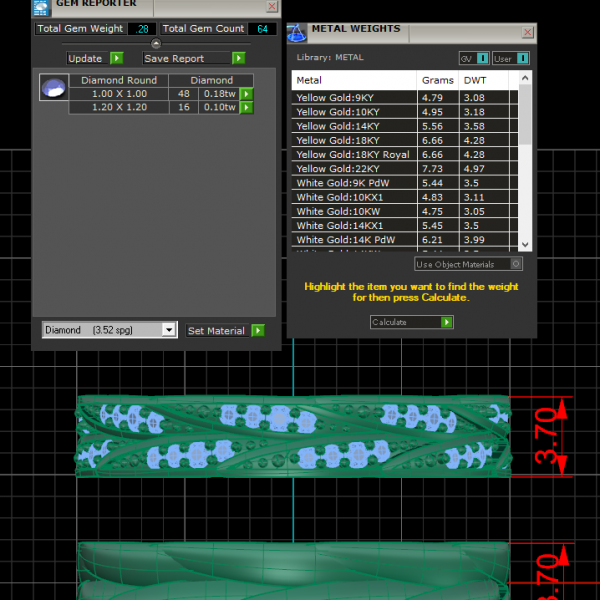
Task: Open the Diamond (3.52 spg) material dropdown
Action: 168,330
